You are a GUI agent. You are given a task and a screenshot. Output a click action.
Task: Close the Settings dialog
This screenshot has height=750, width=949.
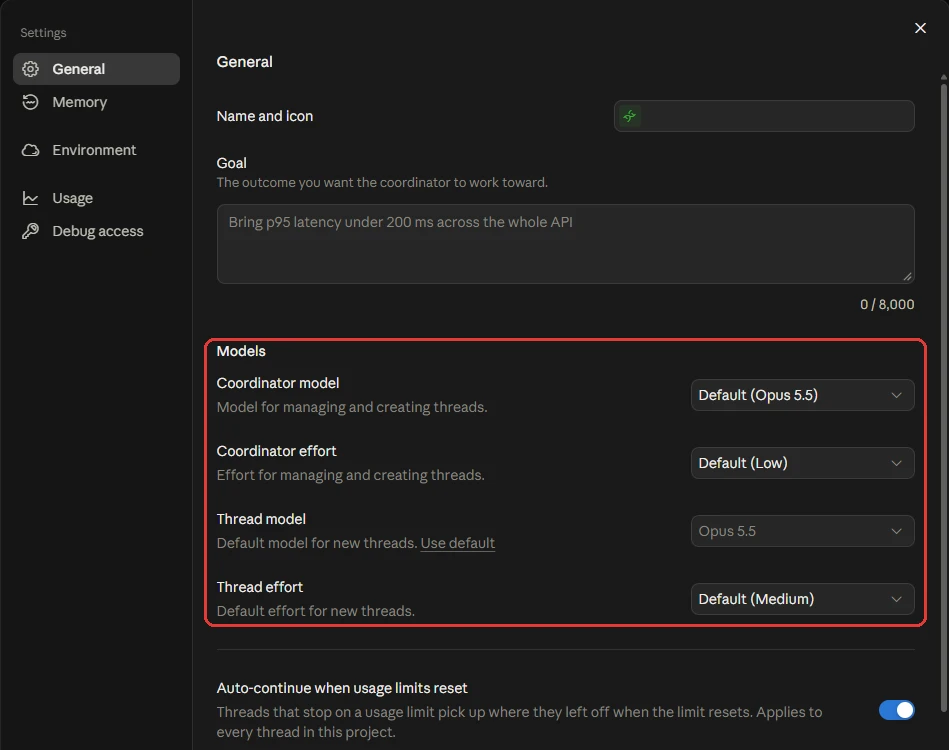click(x=920, y=28)
